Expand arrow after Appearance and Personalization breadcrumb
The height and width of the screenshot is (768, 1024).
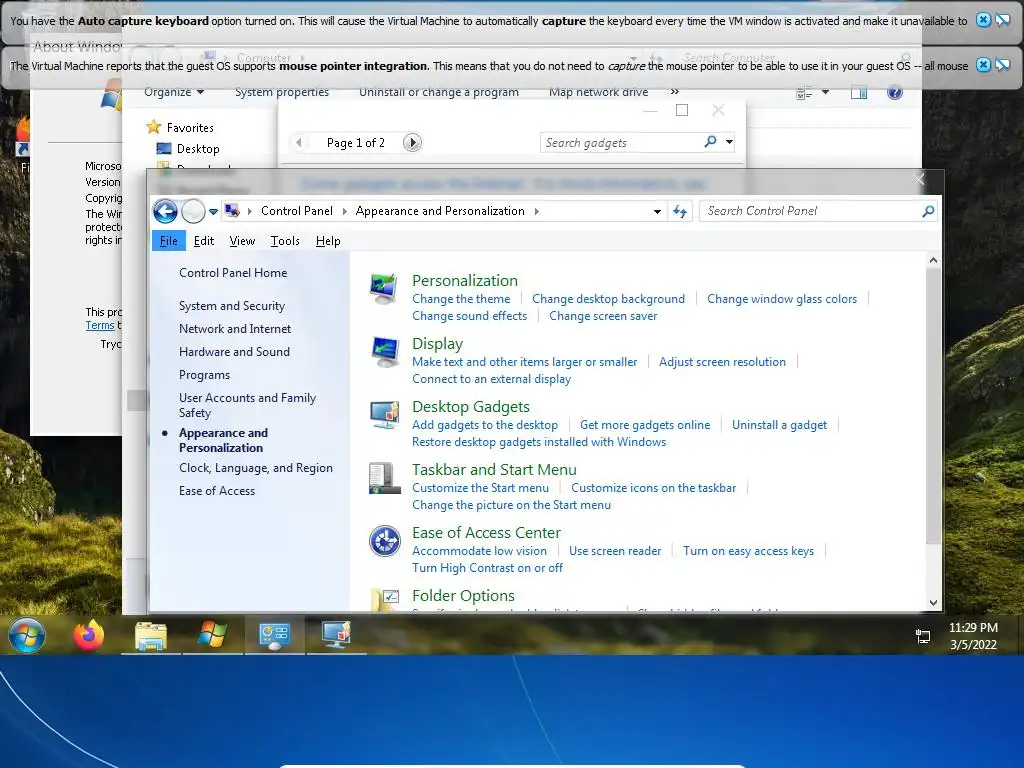point(536,211)
